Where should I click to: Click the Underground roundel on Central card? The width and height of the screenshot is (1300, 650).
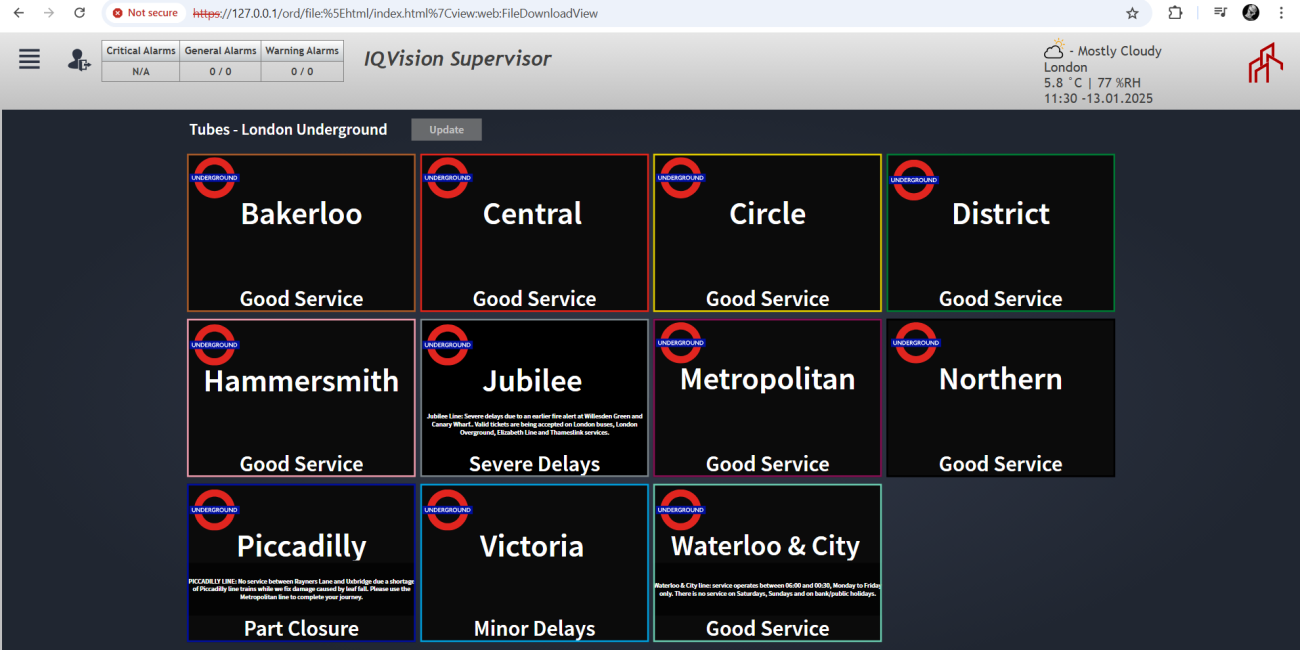(x=447, y=178)
